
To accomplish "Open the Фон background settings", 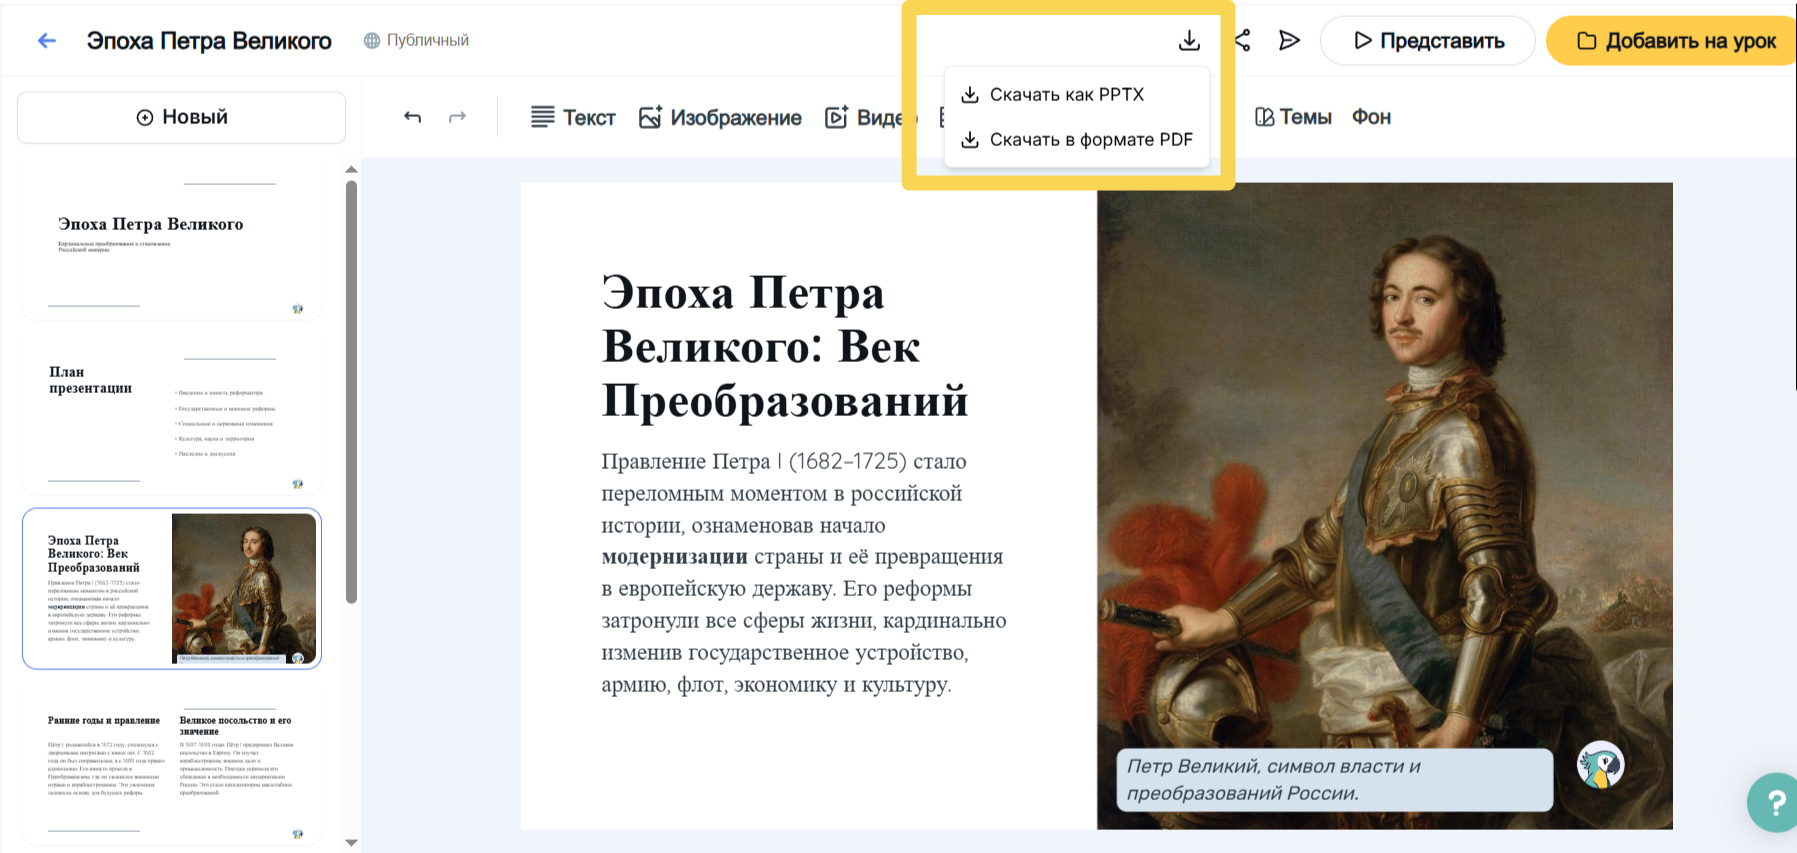I will click(1371, 117).
